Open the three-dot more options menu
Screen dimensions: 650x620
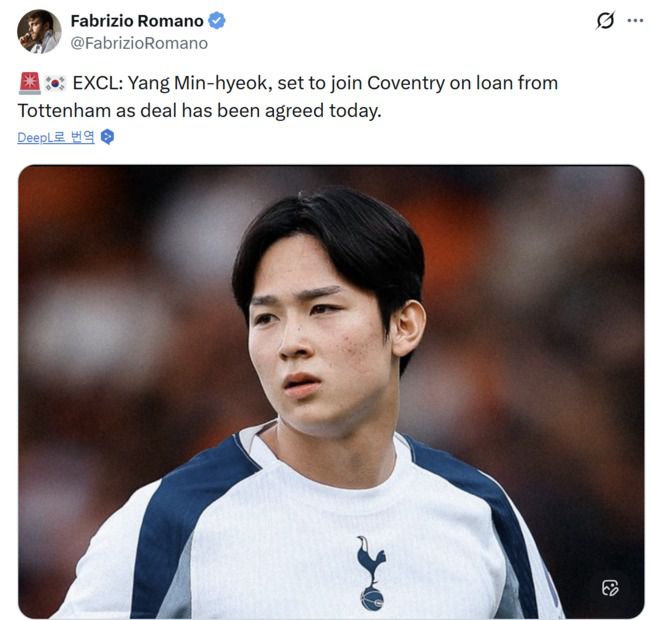tap(635, 21)
